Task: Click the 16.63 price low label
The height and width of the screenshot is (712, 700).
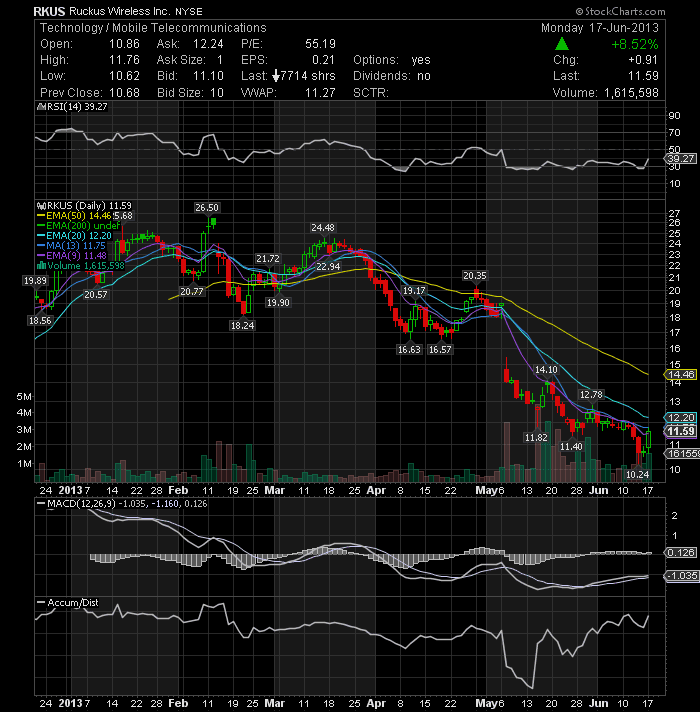Action: tap(409, 349)
